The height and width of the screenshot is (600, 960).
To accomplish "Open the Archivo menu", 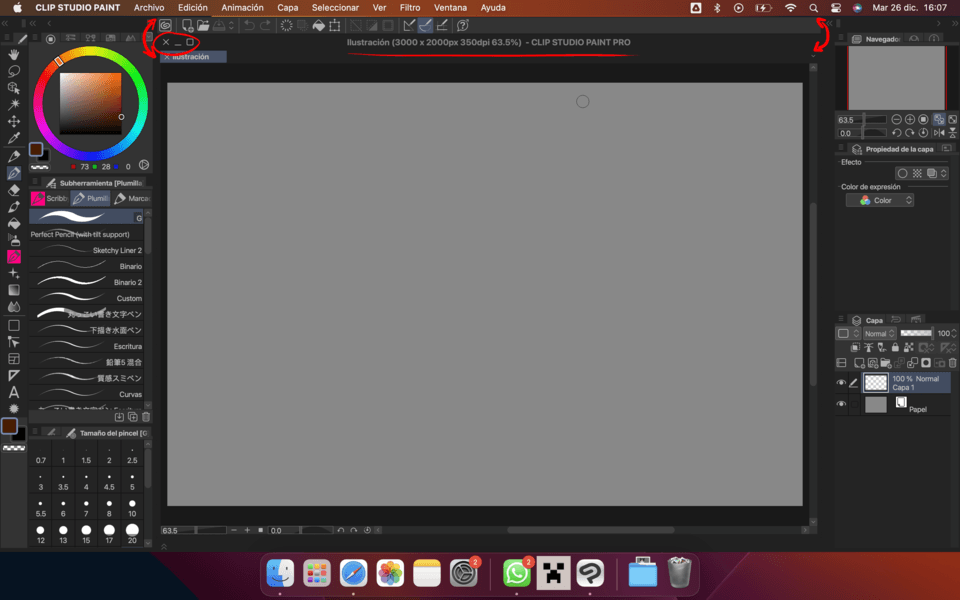I will point(149,8).
